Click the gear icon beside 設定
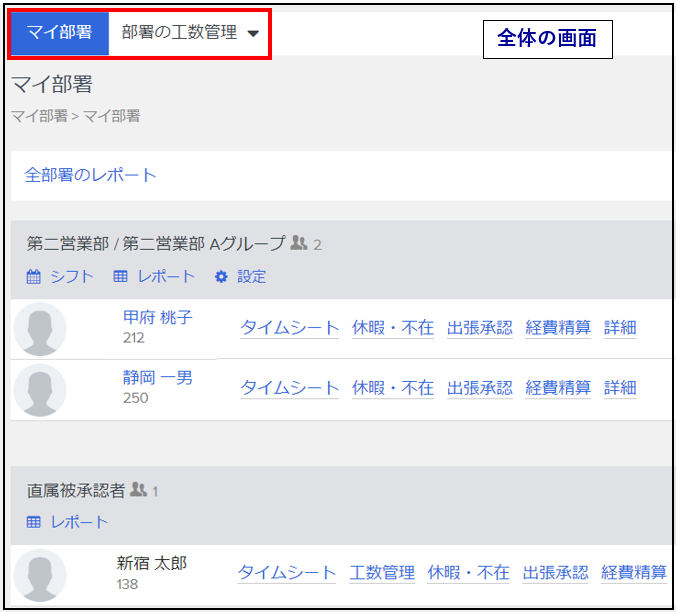Screen dimensions: 676x612 [221, 277]
